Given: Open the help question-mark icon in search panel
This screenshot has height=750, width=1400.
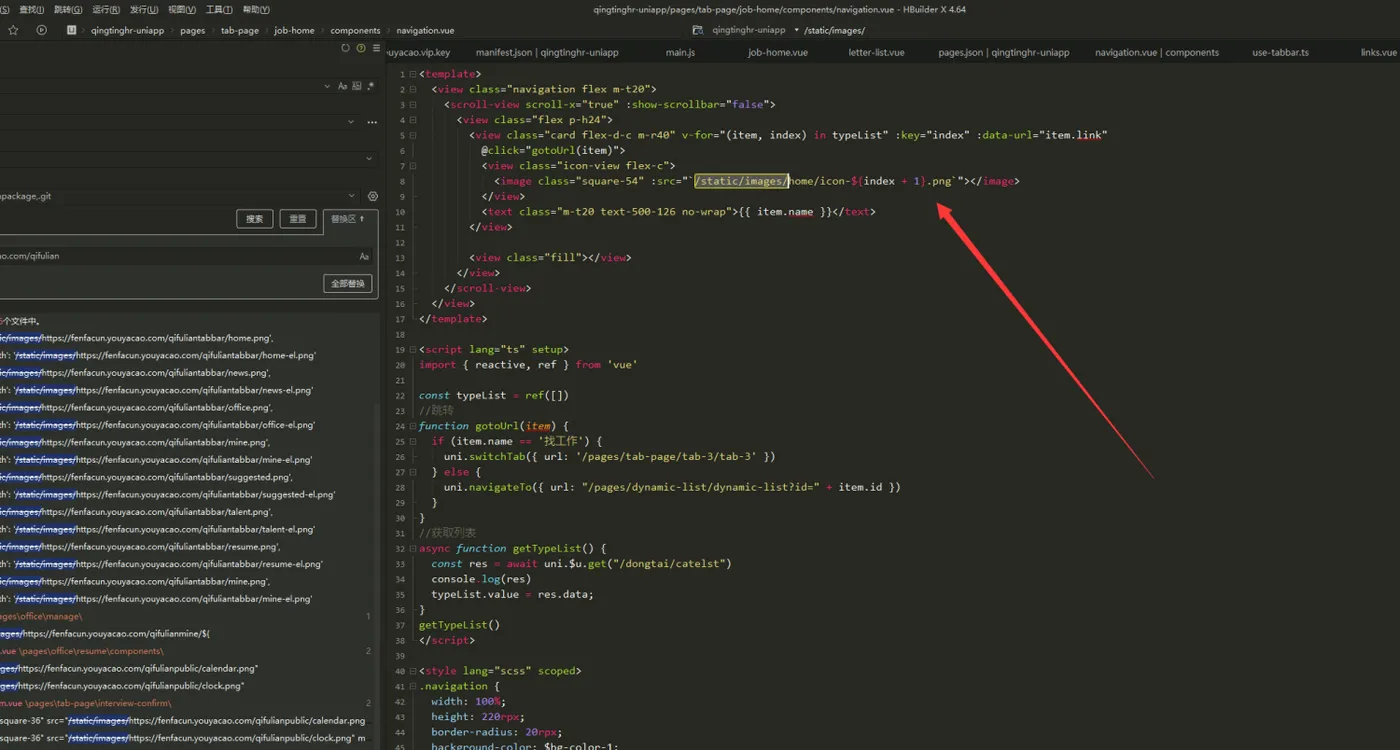Looking at the screenshot, I should click(x=361, y=48).
